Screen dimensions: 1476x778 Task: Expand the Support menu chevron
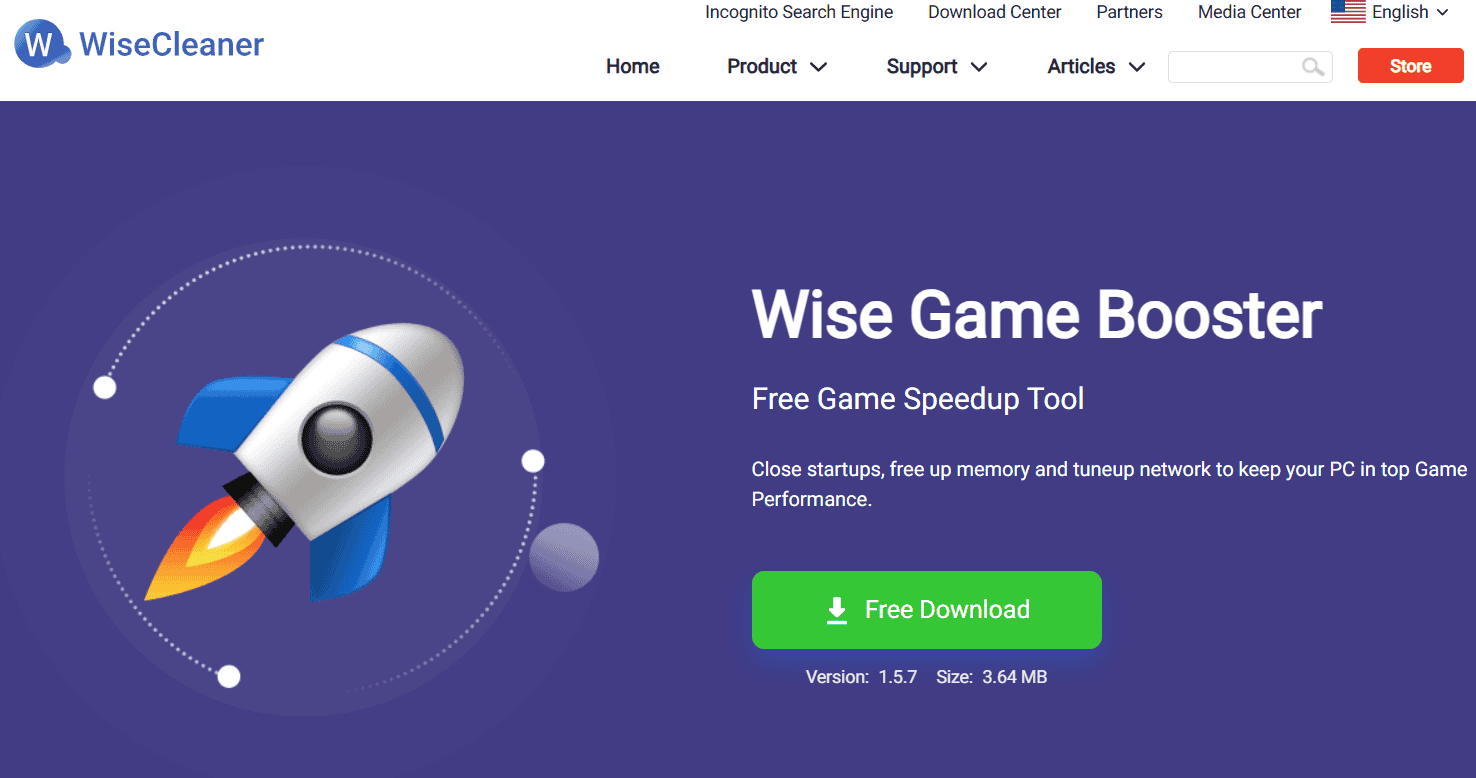pyautogui.click(x=978, y=67)
